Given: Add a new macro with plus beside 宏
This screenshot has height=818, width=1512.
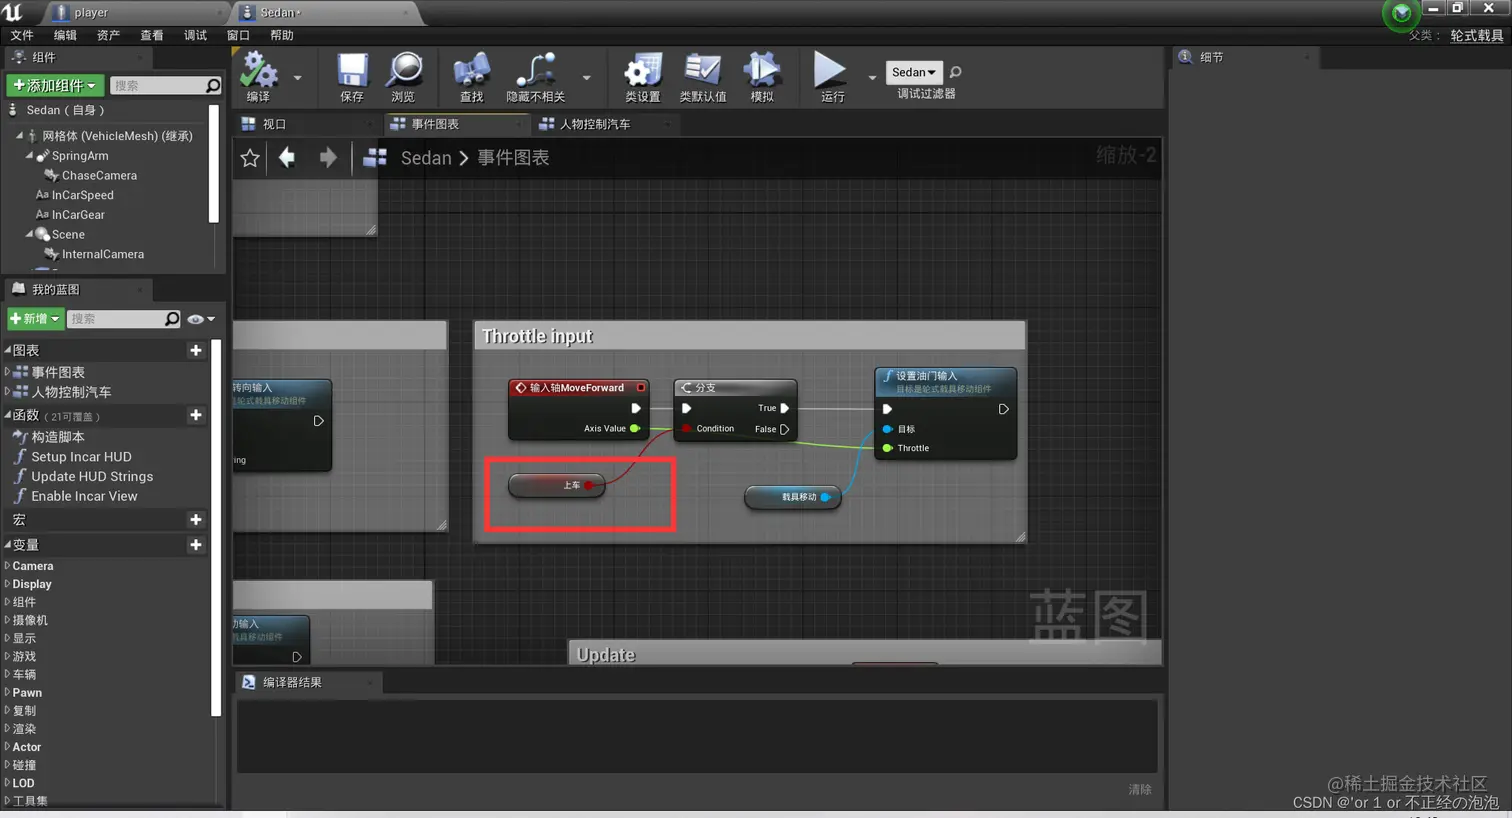Looking at the screenshot, I should (x=196, y=520).
